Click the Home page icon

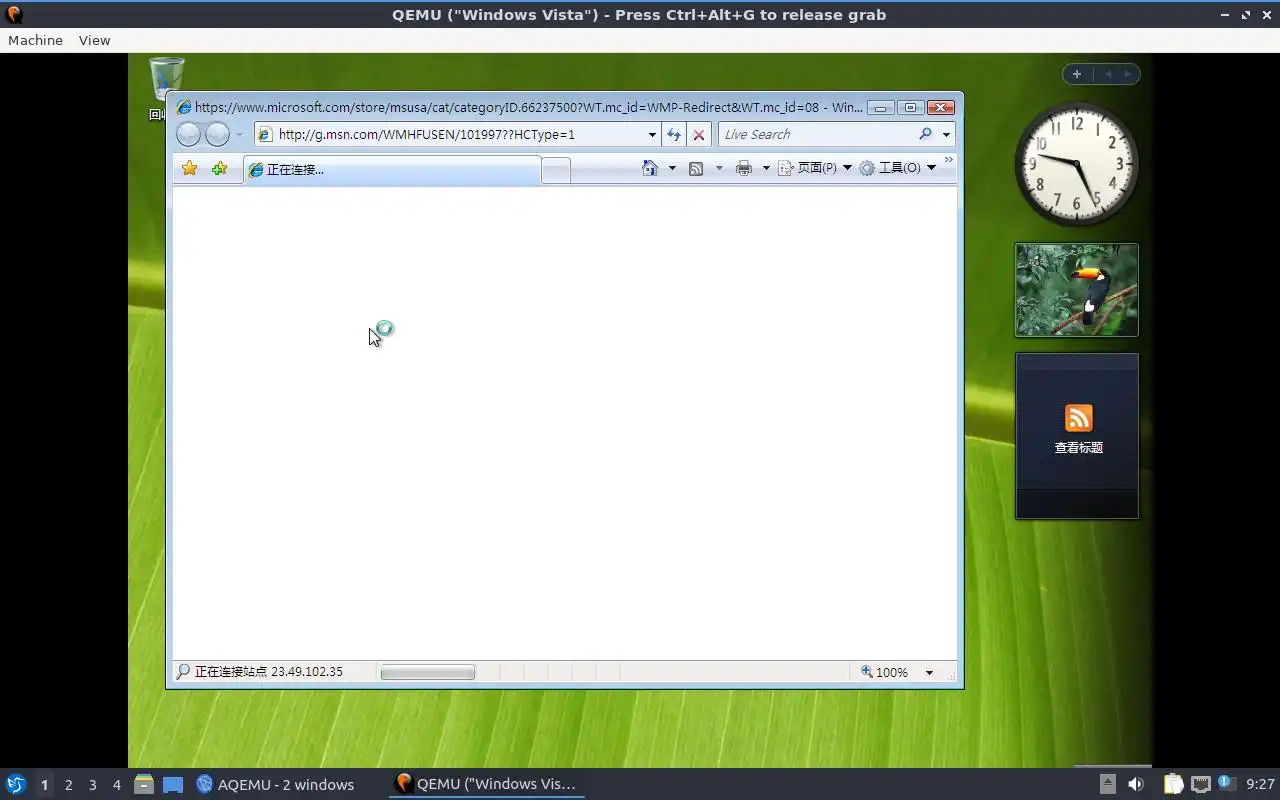tap(650, 168)
